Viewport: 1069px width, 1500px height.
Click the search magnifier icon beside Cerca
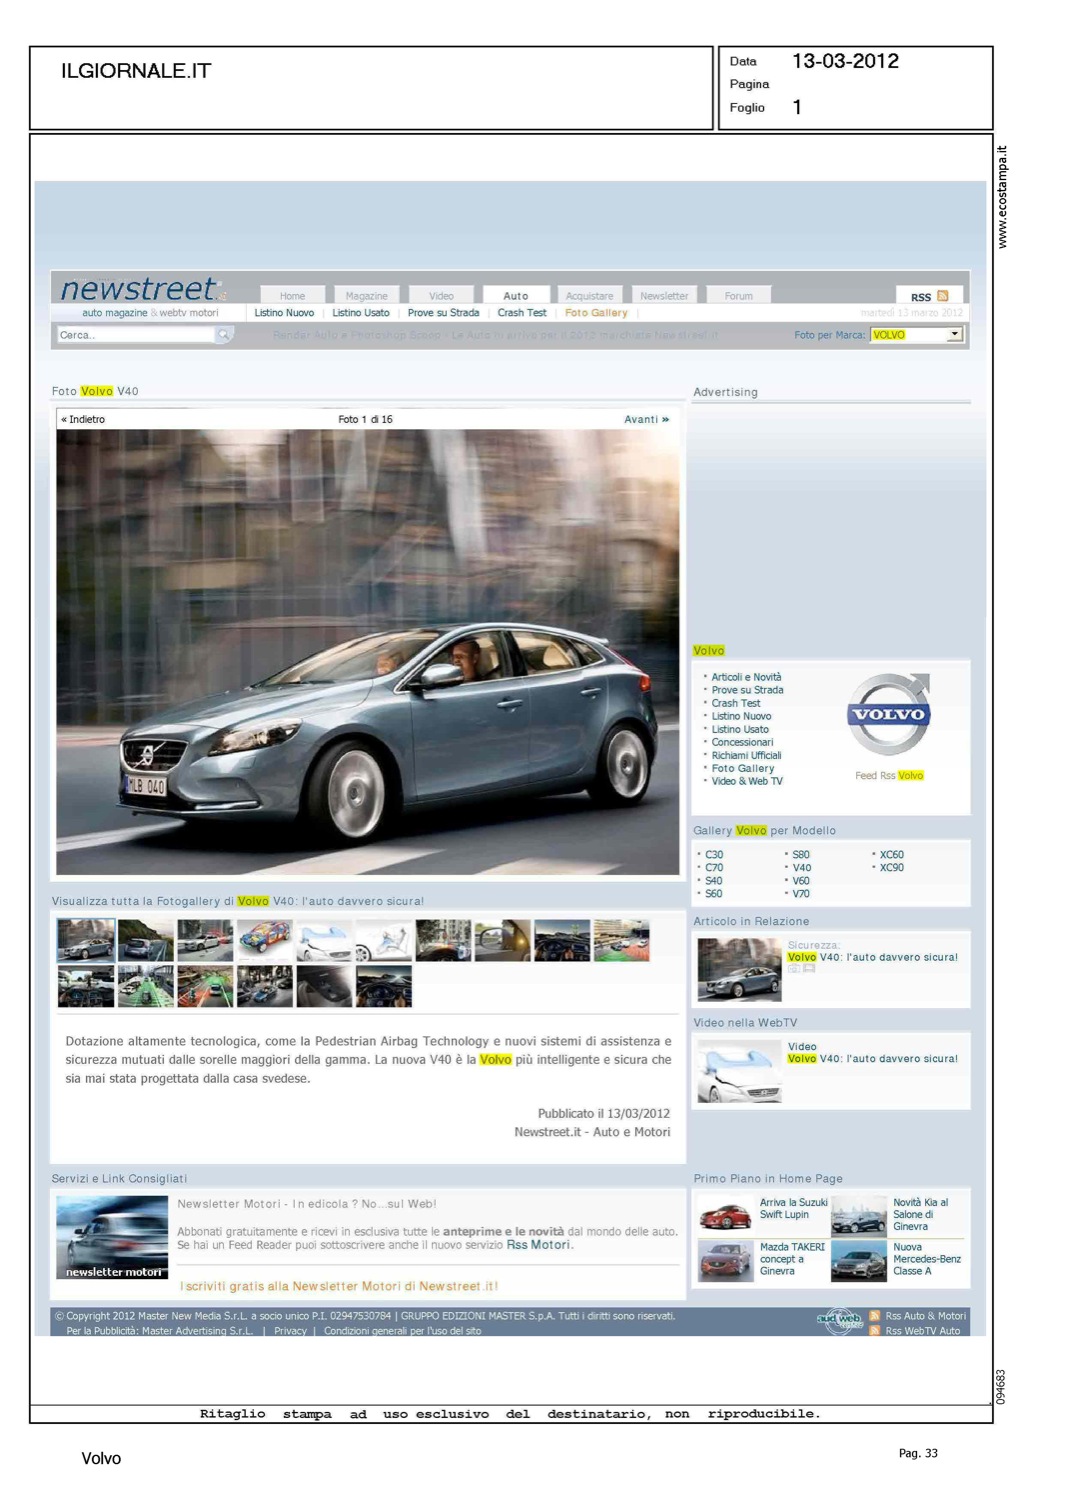pos(224,335)
